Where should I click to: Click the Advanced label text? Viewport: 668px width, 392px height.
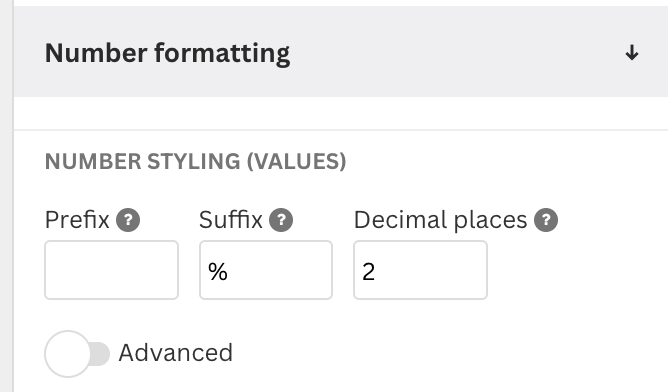tap(176, 353)
